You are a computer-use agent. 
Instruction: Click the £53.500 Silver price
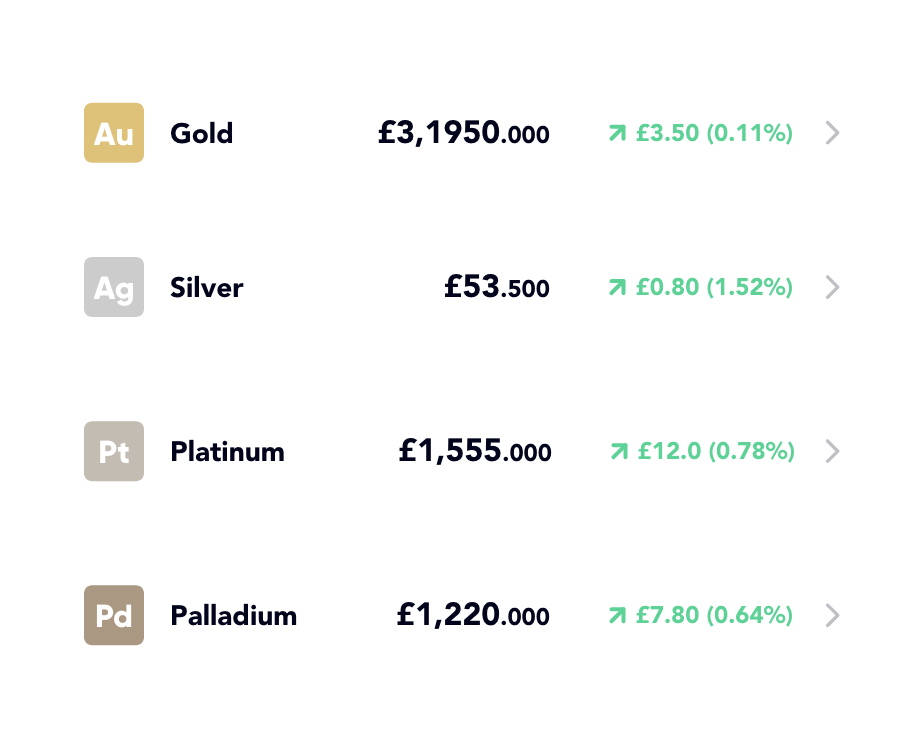point(497,287)
